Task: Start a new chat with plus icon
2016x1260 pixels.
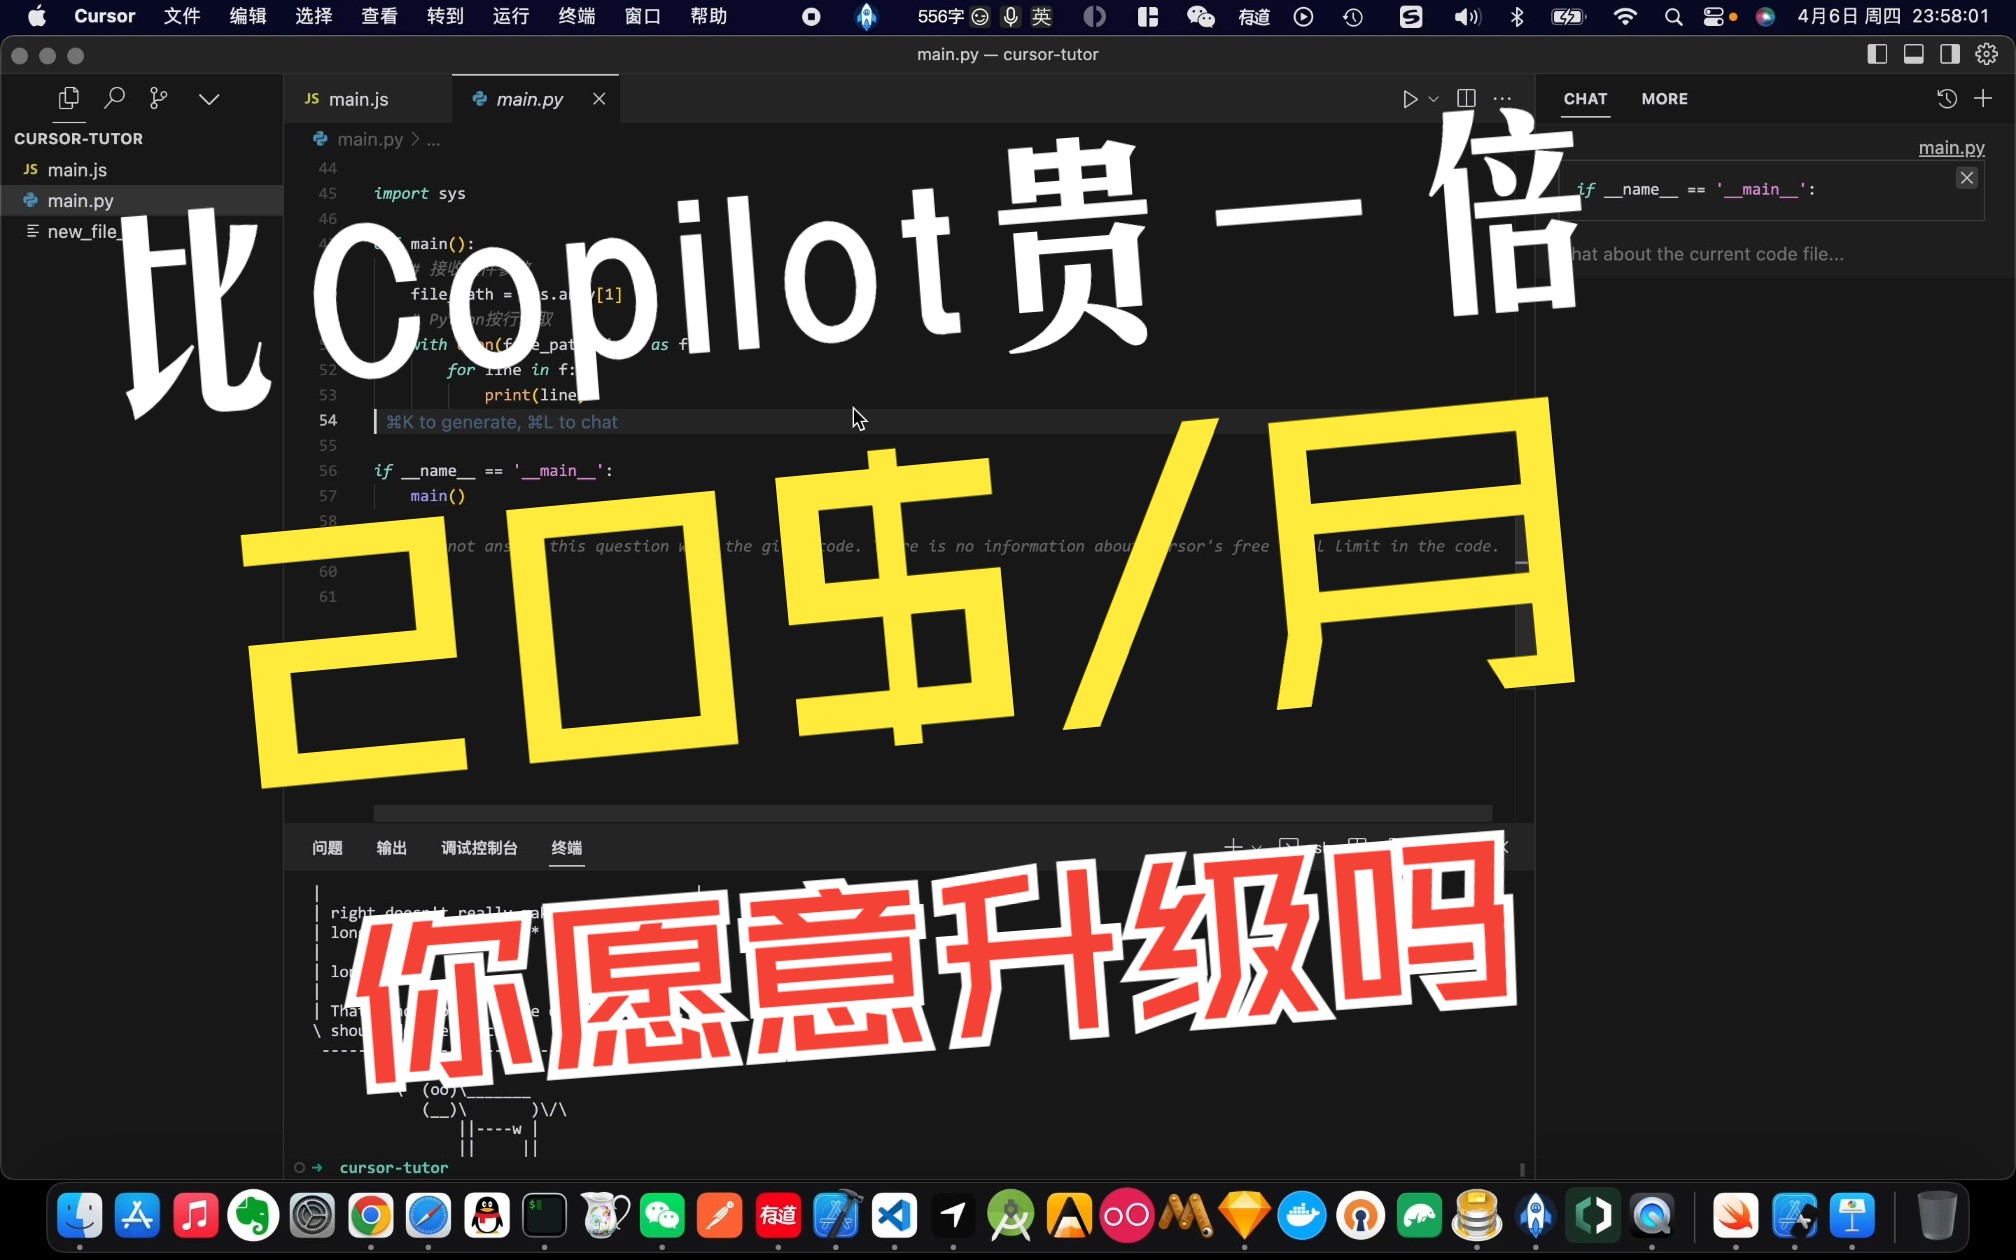Action: click(x=1983, y=99)
